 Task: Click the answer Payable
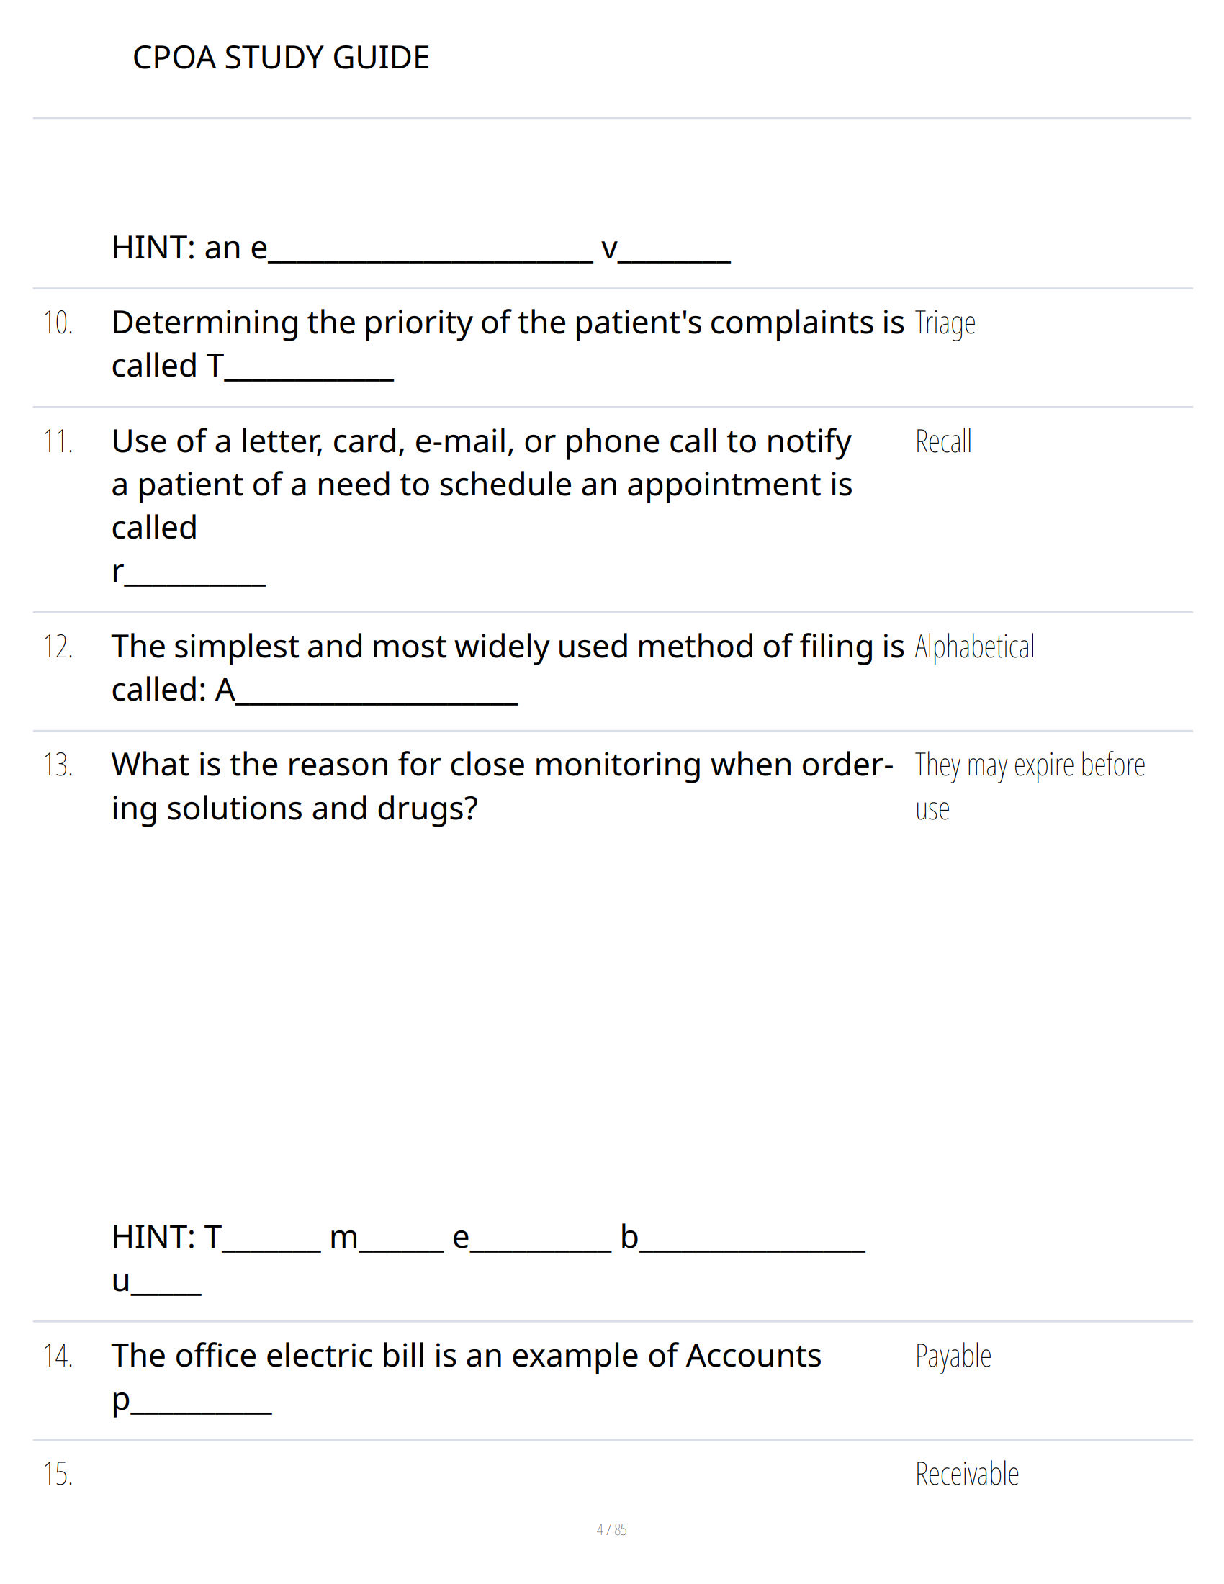[x=953, y=1356]
